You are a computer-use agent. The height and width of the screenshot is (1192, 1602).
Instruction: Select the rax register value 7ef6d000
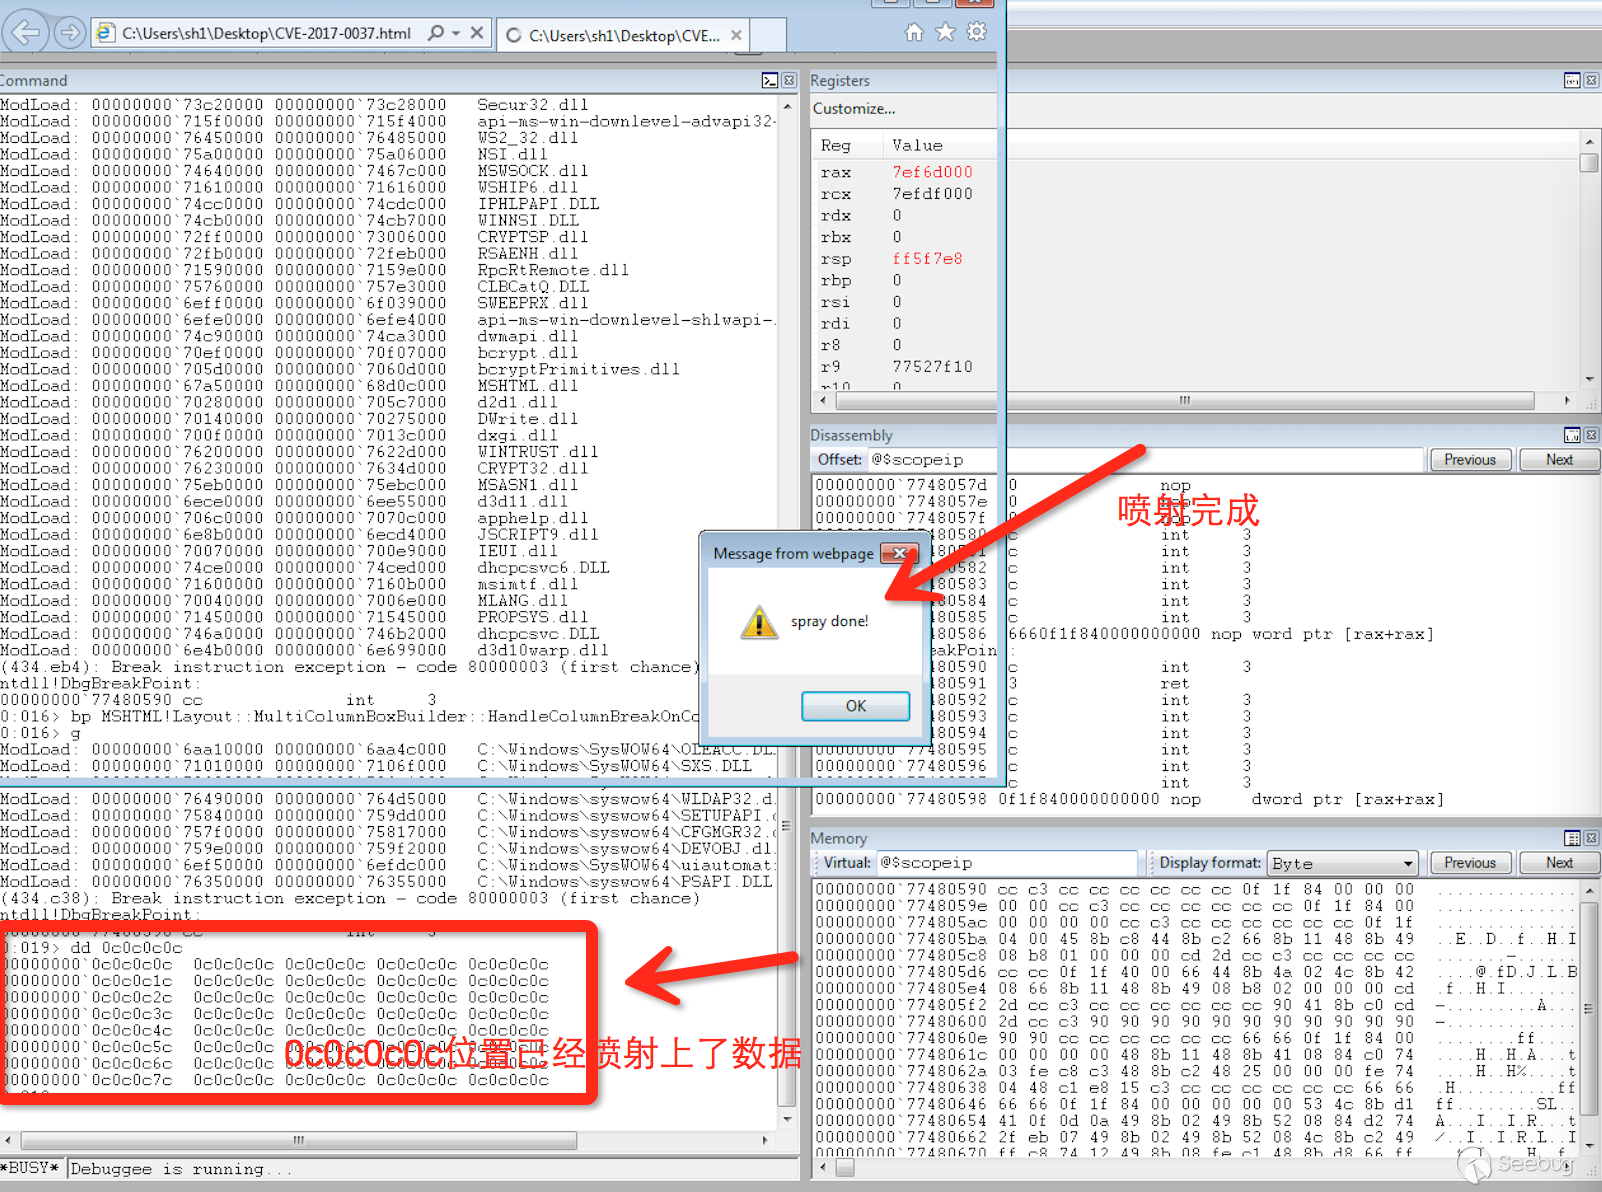click(932, 172)
